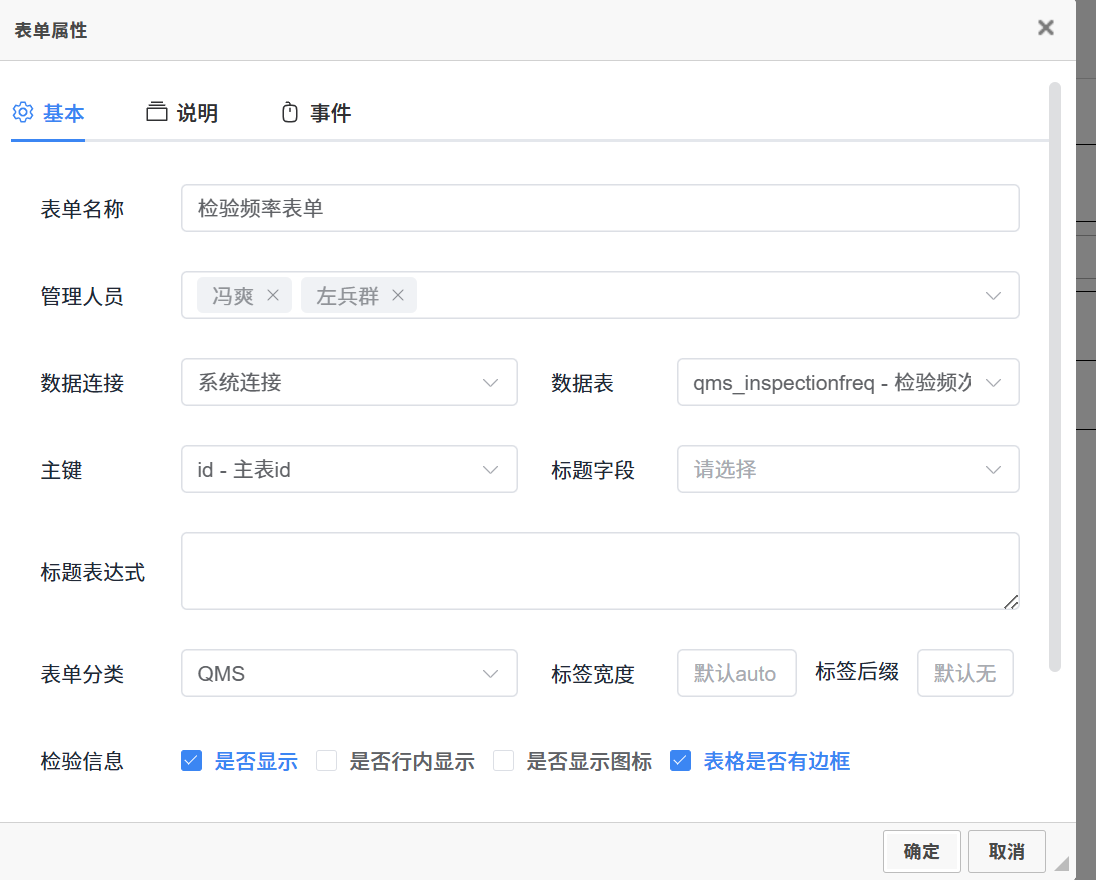Click the 说明 tab icon
The height and width of the screenshot is (880, 1096).
(157, 113)
